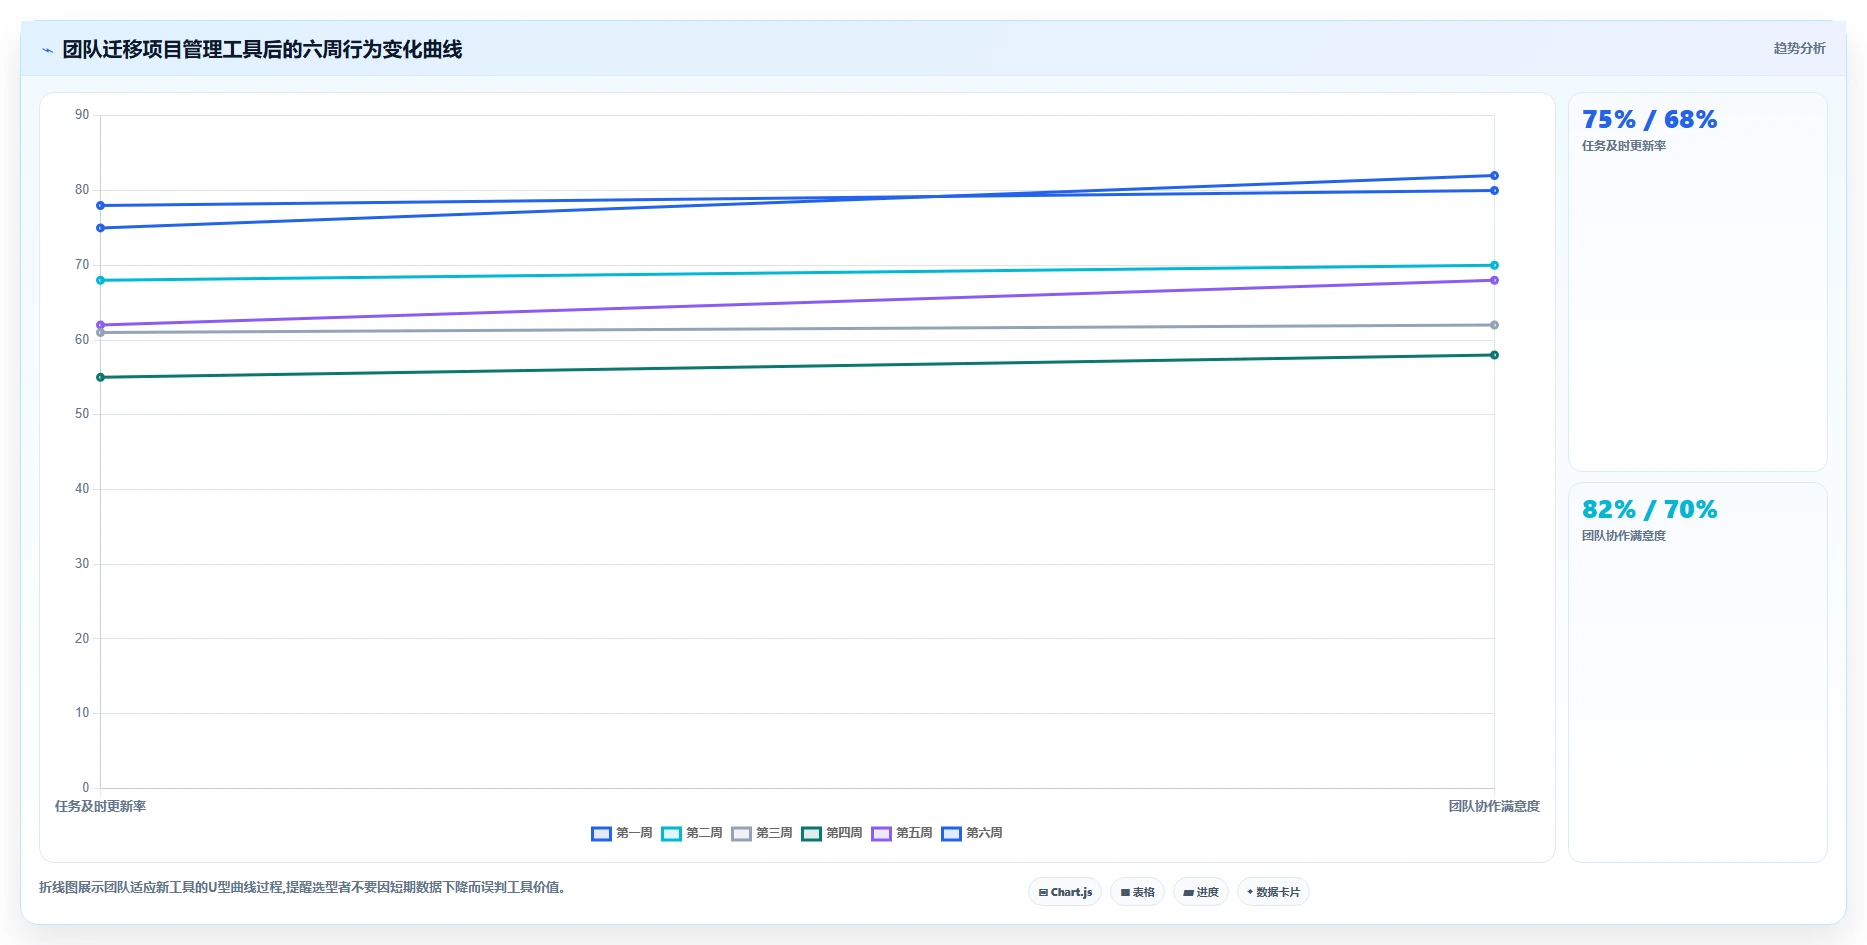Hide the 第三周 series via legend
The width and height of the screenshot is (1867, 945).
762,833
